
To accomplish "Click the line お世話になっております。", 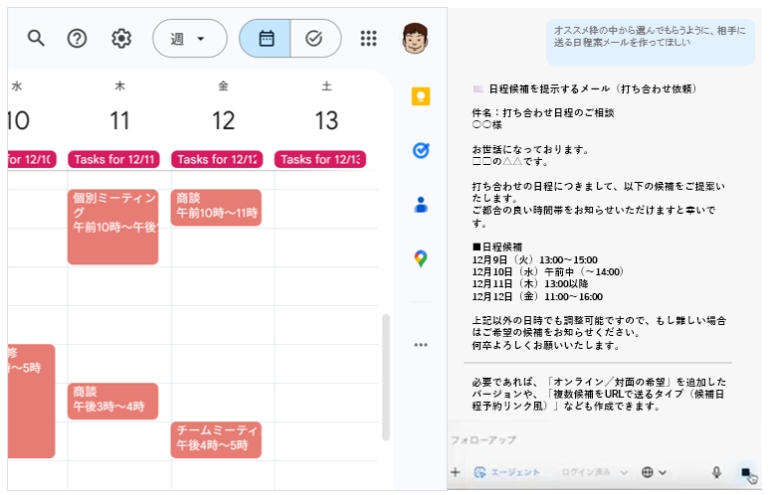I will (530, 150).
